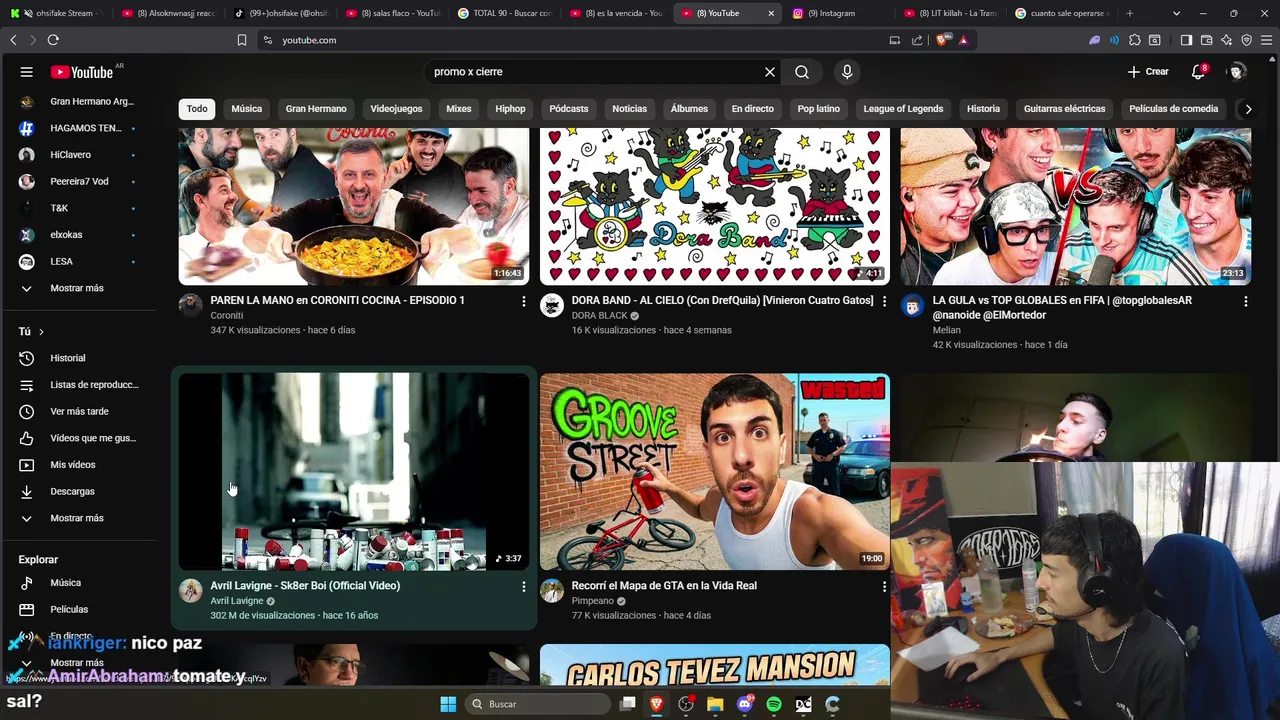1280x720 pixels.
Task: Open a new browser tab
Action: click(x=1130, y=13)
